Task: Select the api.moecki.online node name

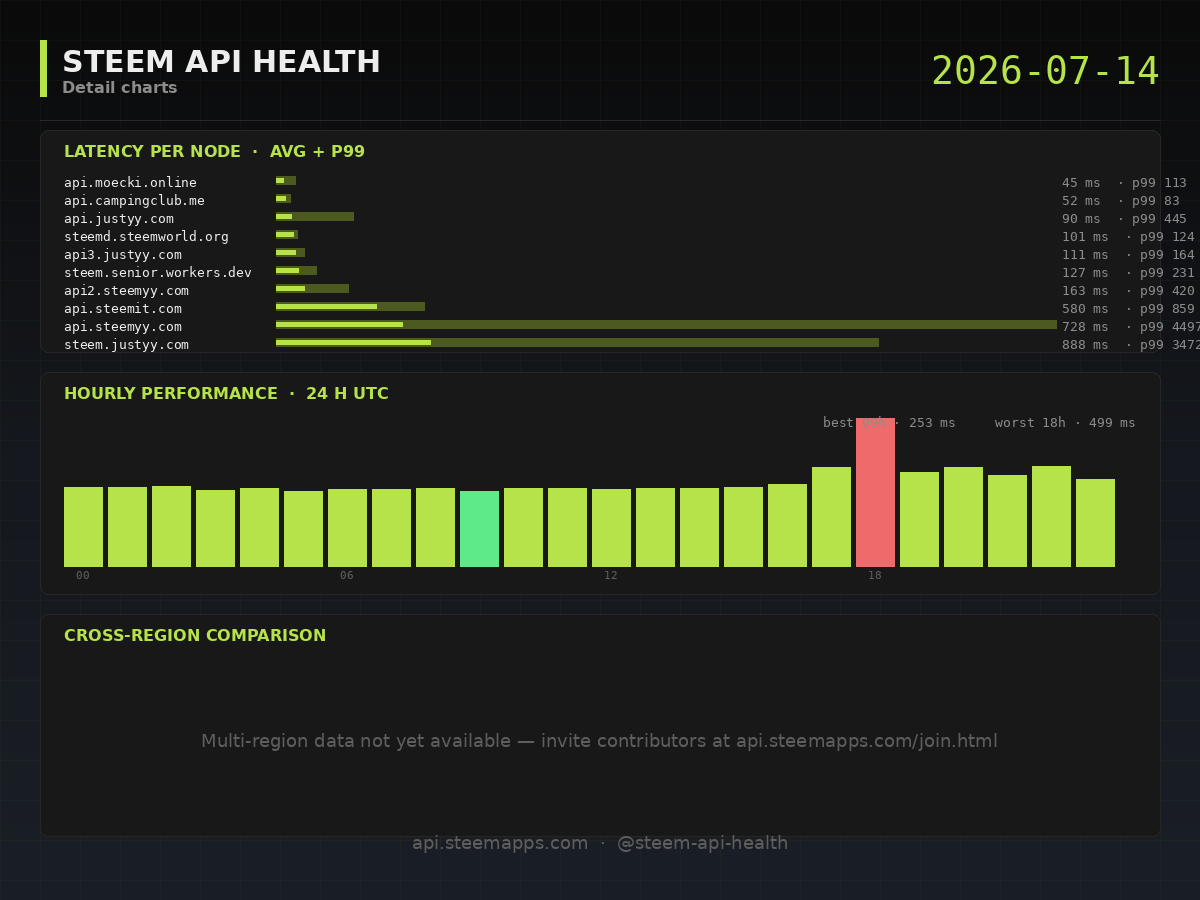Action: [130, 183]
